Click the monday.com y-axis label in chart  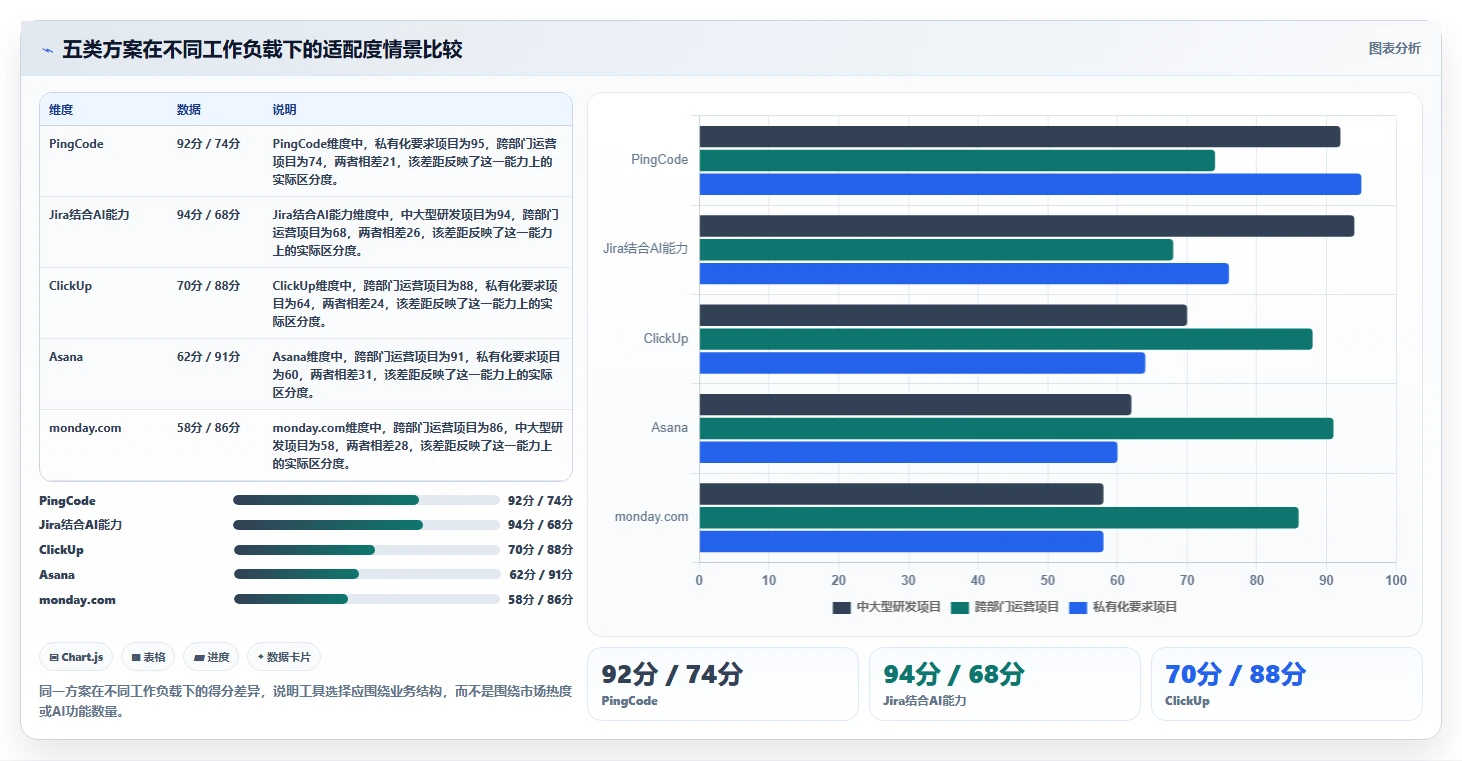(652, 517)
